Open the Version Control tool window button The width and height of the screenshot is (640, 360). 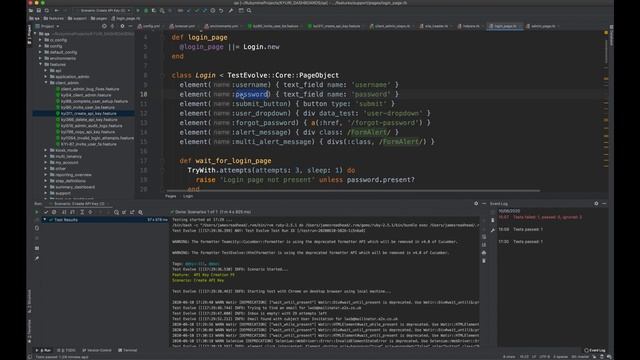[97, 350]
